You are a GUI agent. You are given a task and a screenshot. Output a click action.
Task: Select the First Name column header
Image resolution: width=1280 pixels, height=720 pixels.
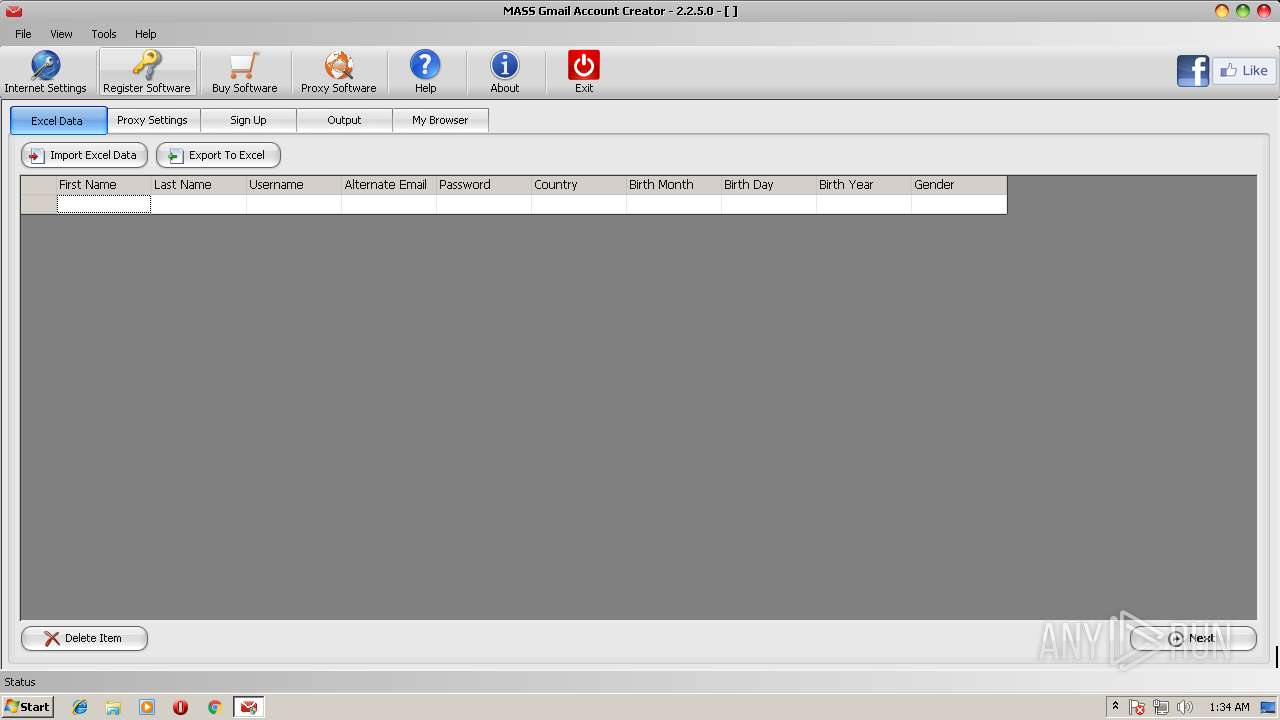pos(104,185)
